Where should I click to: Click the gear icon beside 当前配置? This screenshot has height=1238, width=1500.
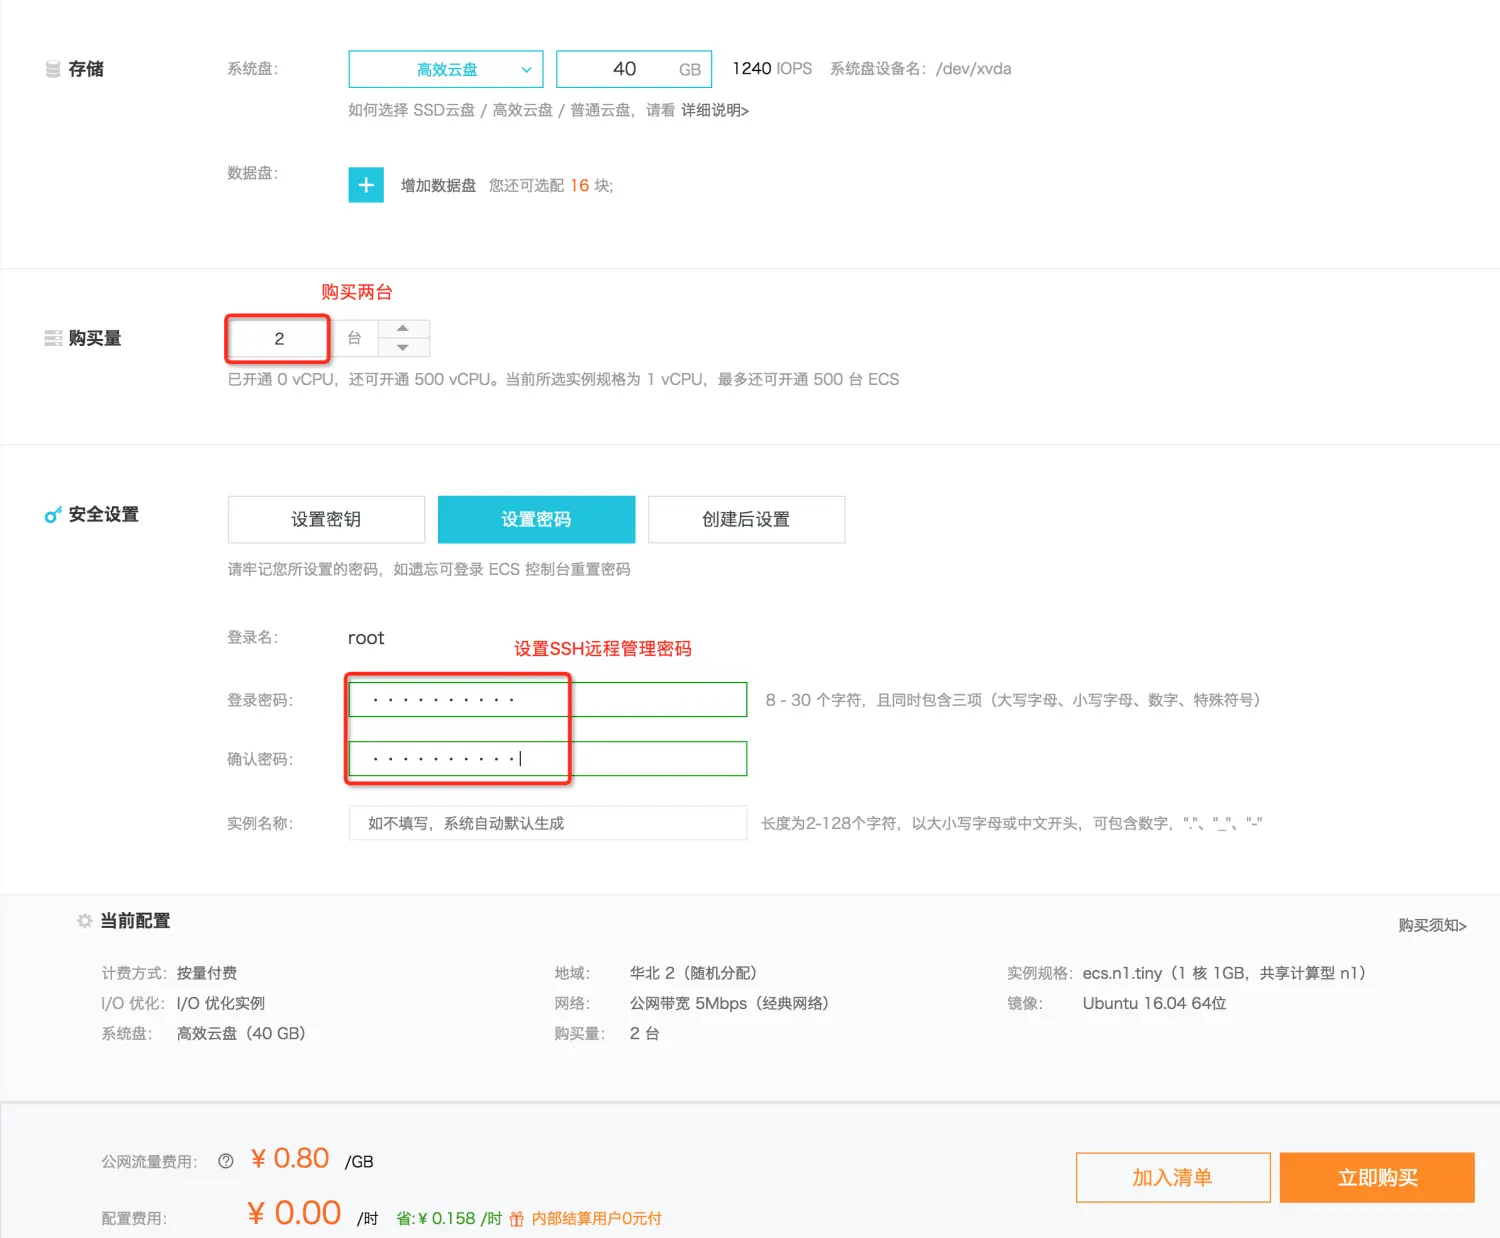85,921
